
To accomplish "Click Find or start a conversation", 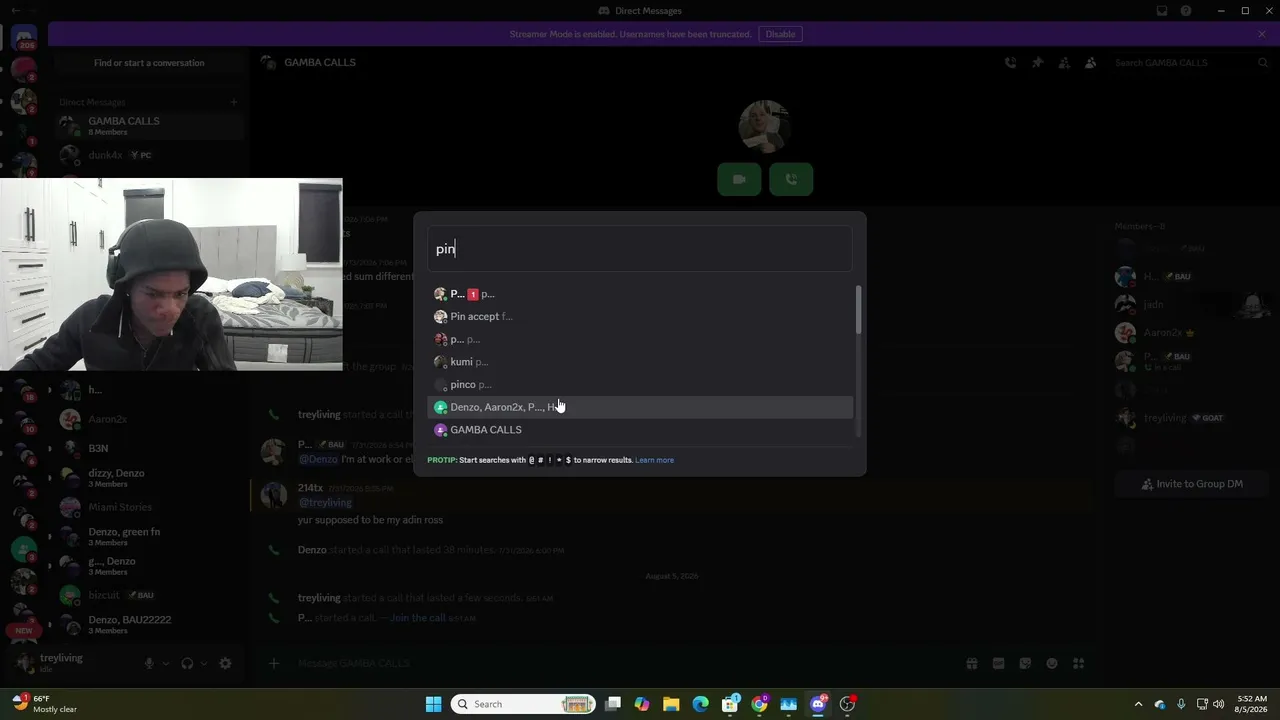I will pyautogui.click(x=149, y=63).
